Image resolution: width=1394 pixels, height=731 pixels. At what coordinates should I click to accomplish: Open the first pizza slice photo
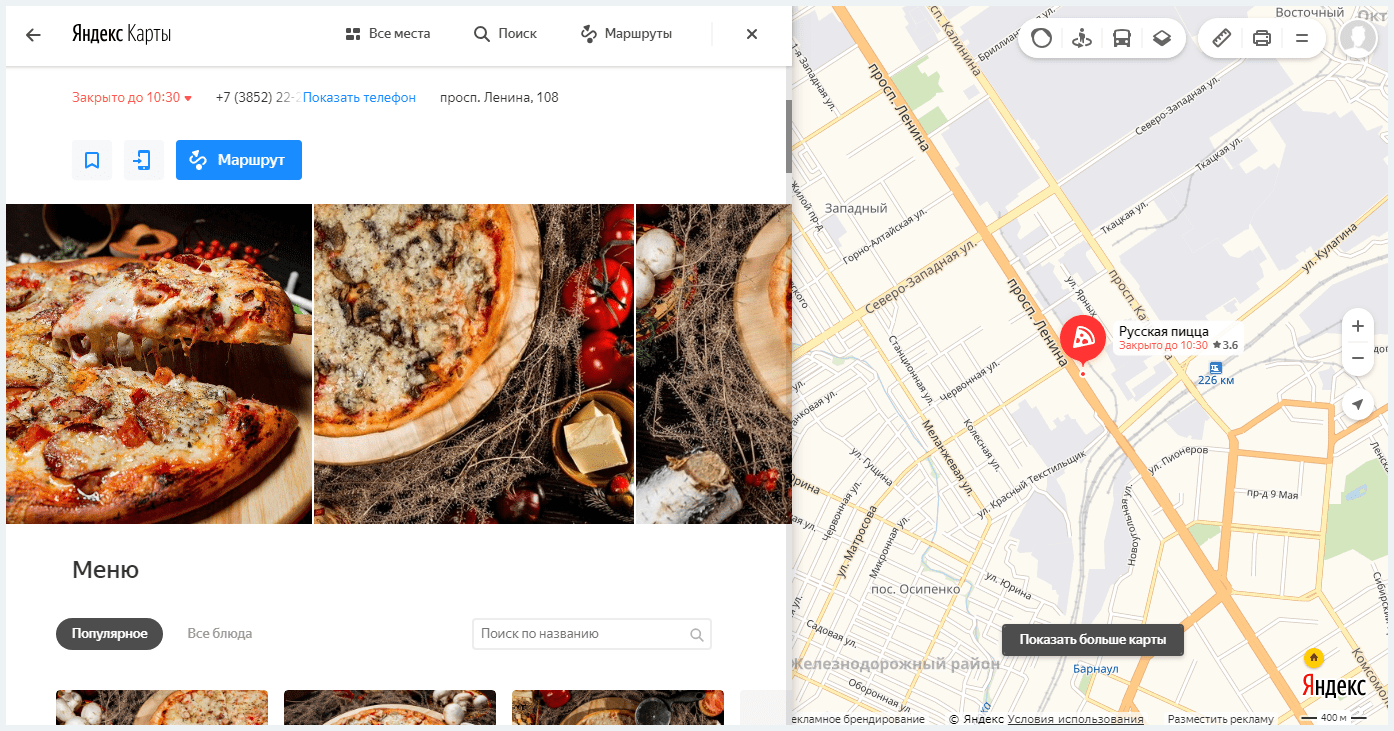(x=159, y=364)
